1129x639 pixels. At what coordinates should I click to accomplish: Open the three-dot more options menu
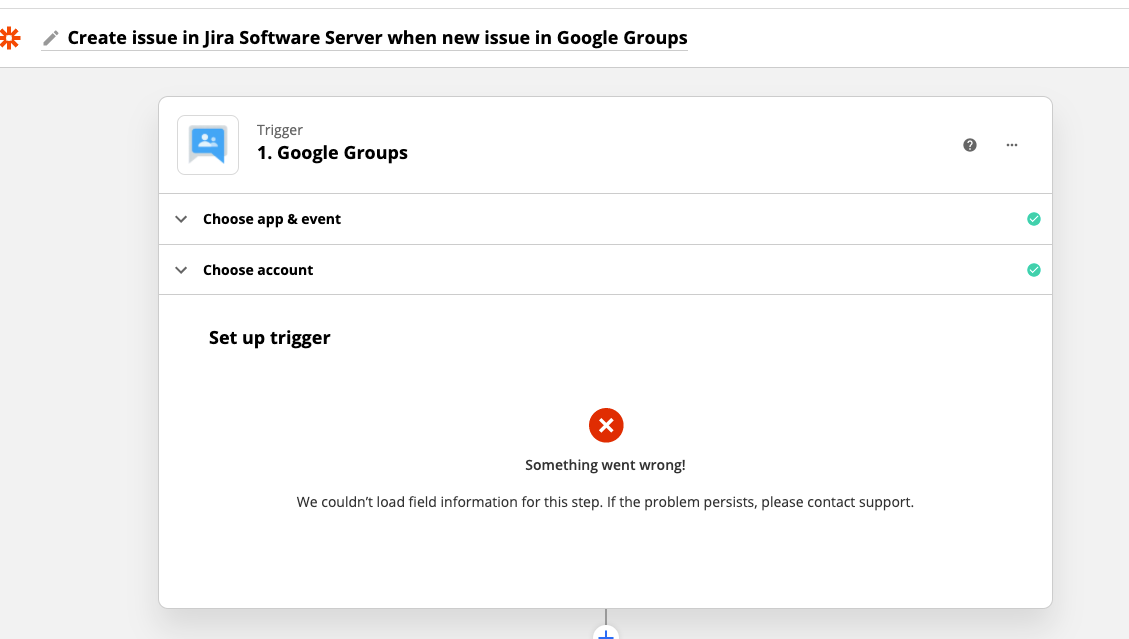point(1012,145)
